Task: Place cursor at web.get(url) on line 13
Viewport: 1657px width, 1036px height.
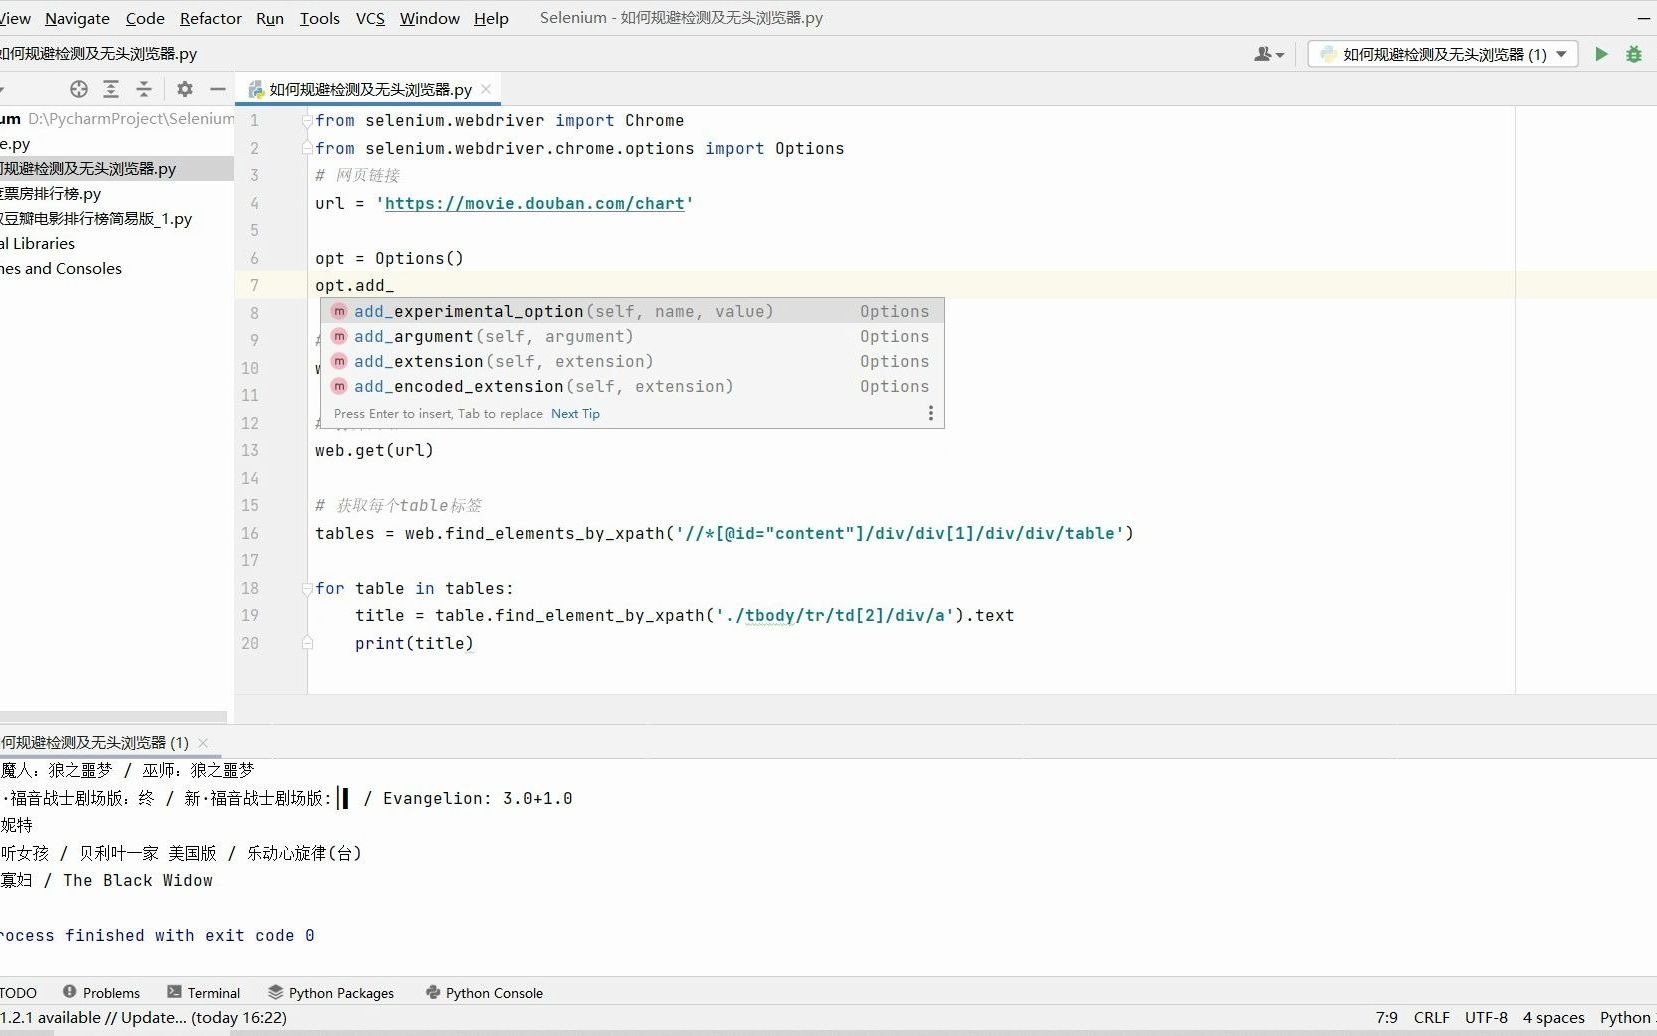Action: coord(374,450)
